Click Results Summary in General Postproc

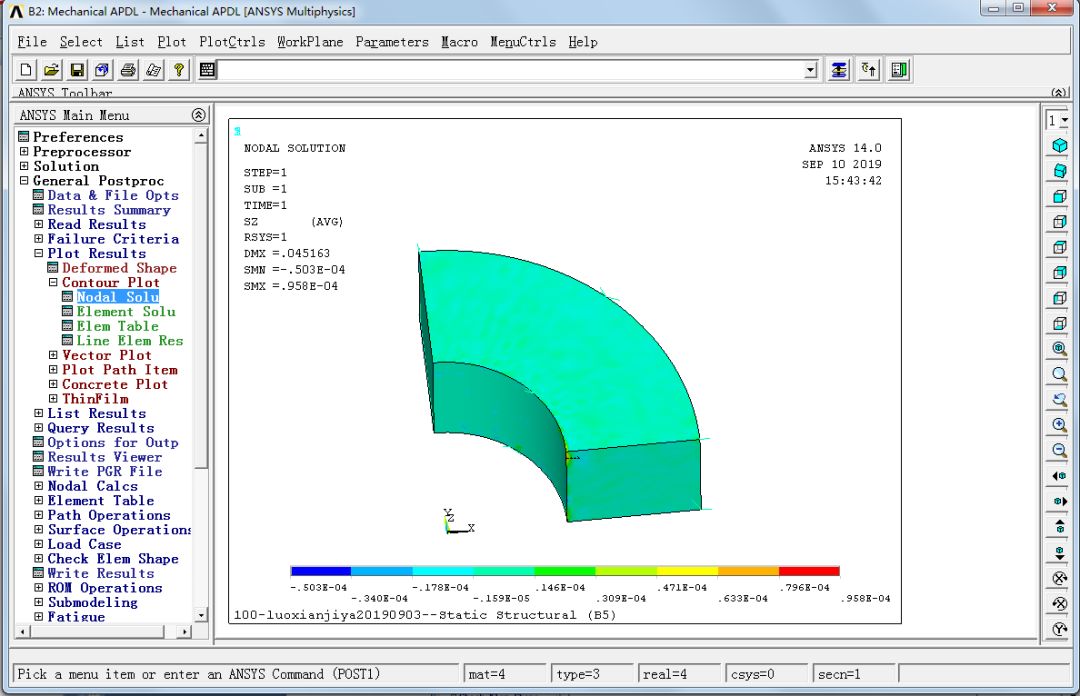109,209
